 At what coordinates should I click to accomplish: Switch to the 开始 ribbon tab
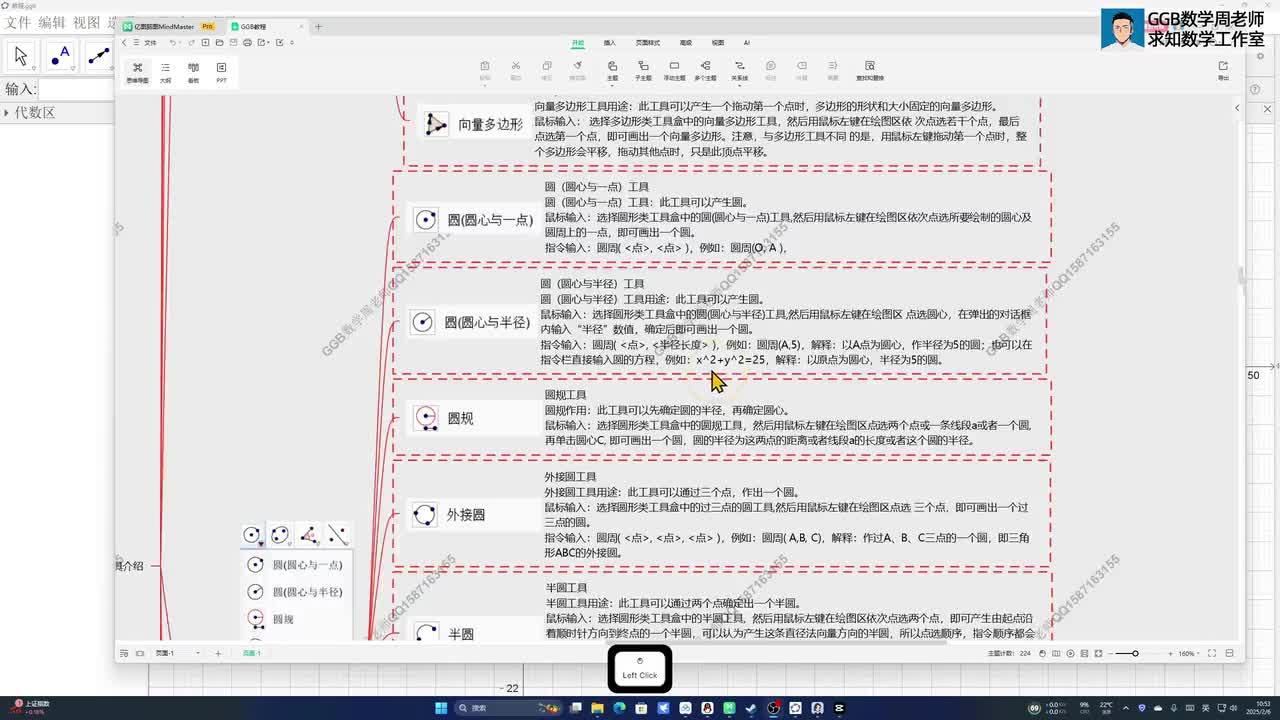pos(578,43)
